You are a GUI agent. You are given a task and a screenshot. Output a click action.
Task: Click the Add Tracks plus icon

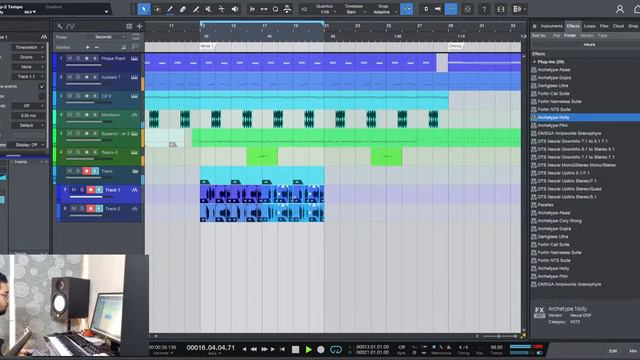tap(139, 27)
